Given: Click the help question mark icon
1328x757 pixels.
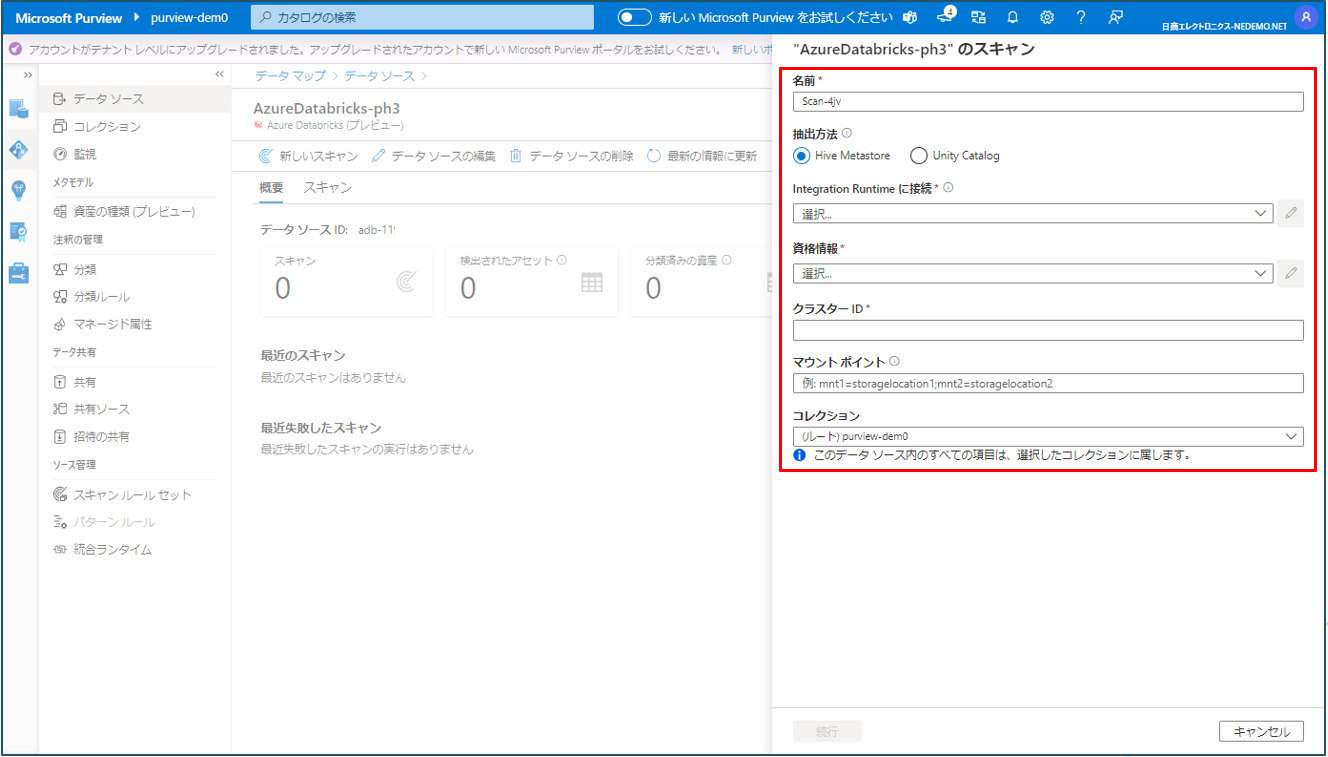Looking at the screenshot, I should click(1081, 17).
